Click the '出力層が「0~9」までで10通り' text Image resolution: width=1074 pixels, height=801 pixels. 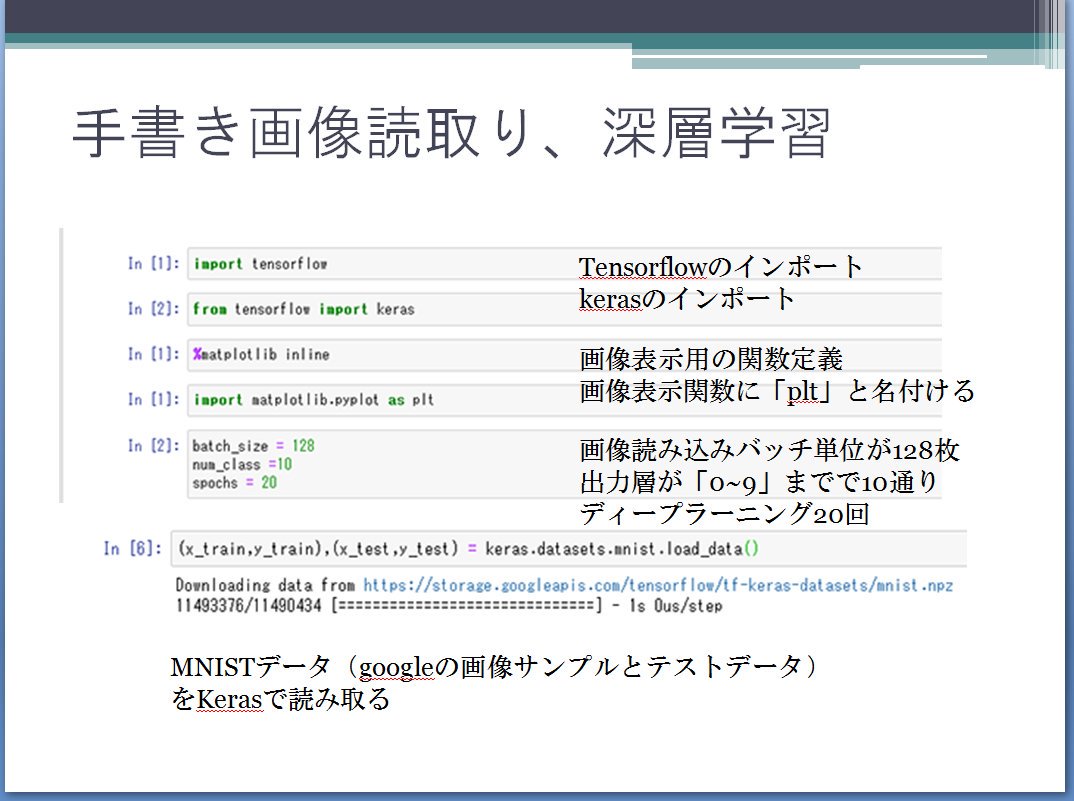758,482
